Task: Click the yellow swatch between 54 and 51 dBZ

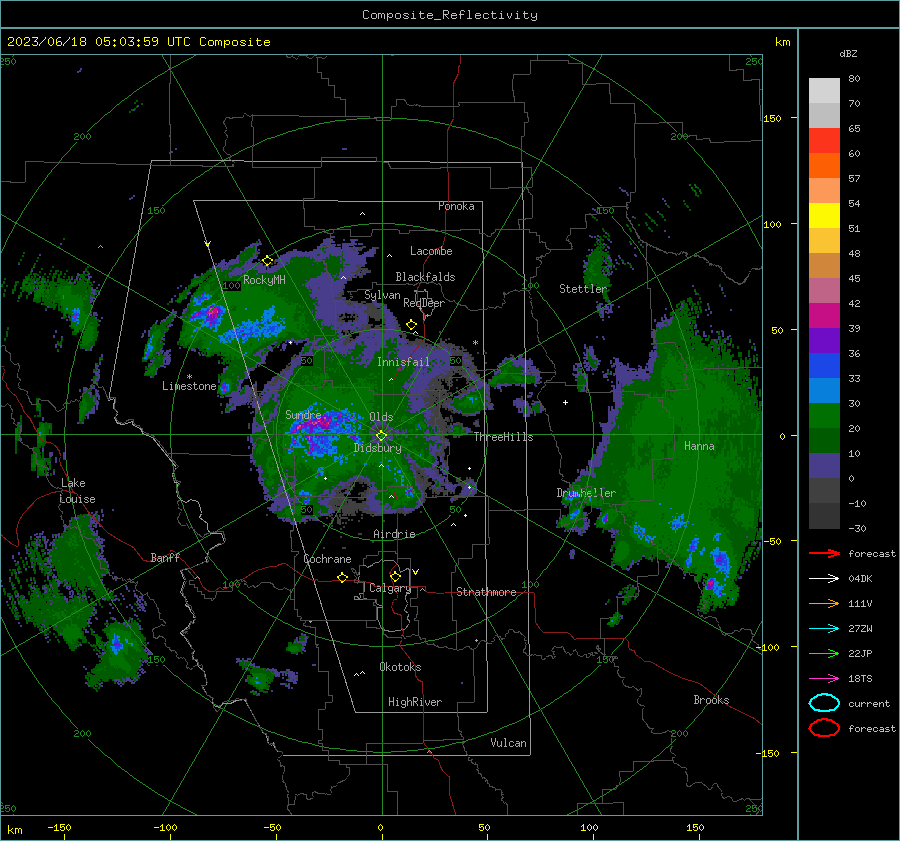Action: click(824, 216)
